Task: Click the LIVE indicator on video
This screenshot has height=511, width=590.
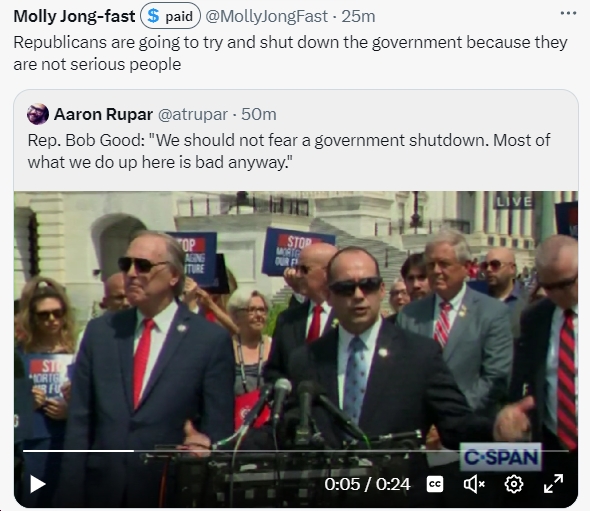Action: click(514, 201)
